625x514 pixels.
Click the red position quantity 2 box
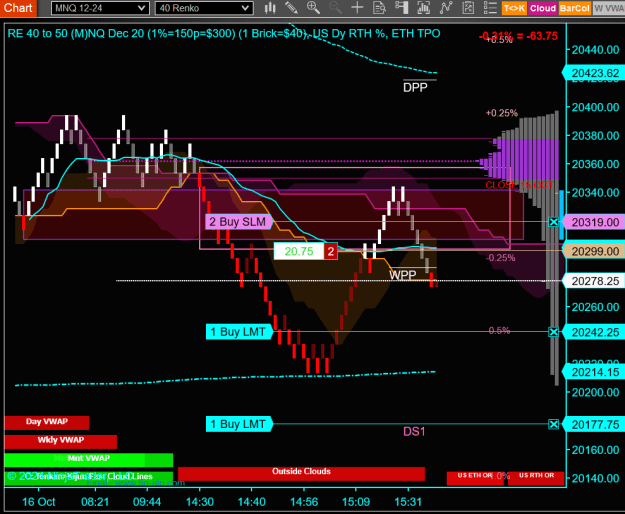point(330,251)
